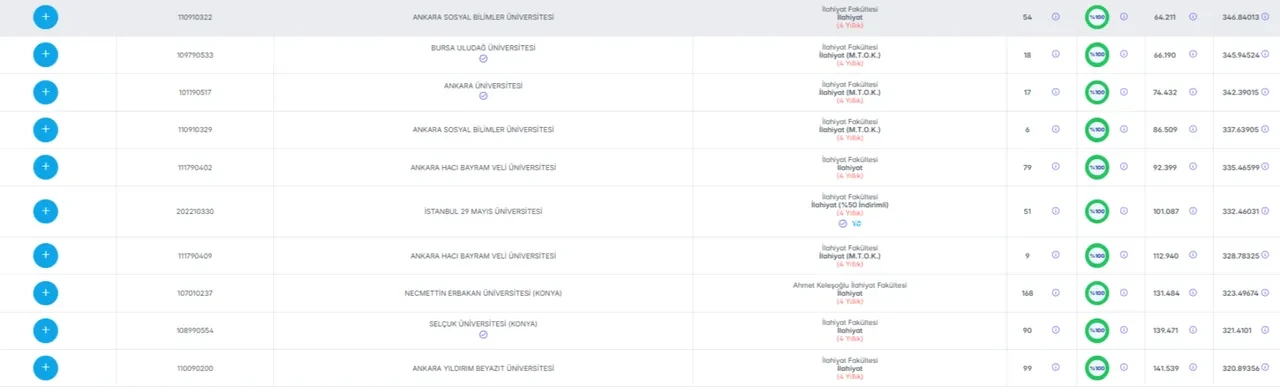Open NECMETTİN ERBAKAN ÜNİVERSİTESİ (KONYA) name

(x=483, y=293)
